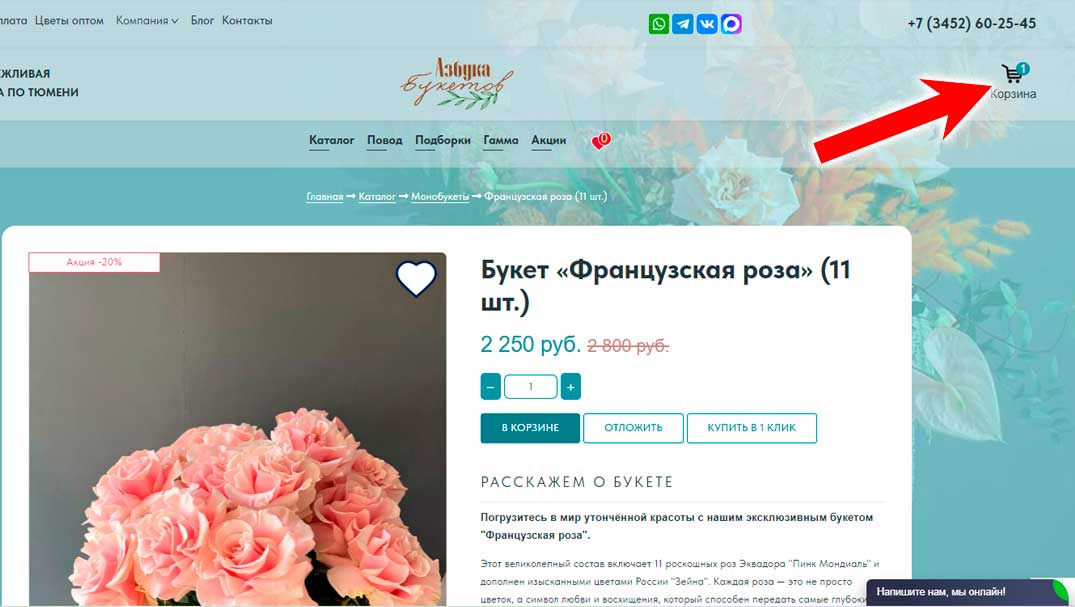
Task: Open the Каталог menu item
Action: (x=331, y=140)
